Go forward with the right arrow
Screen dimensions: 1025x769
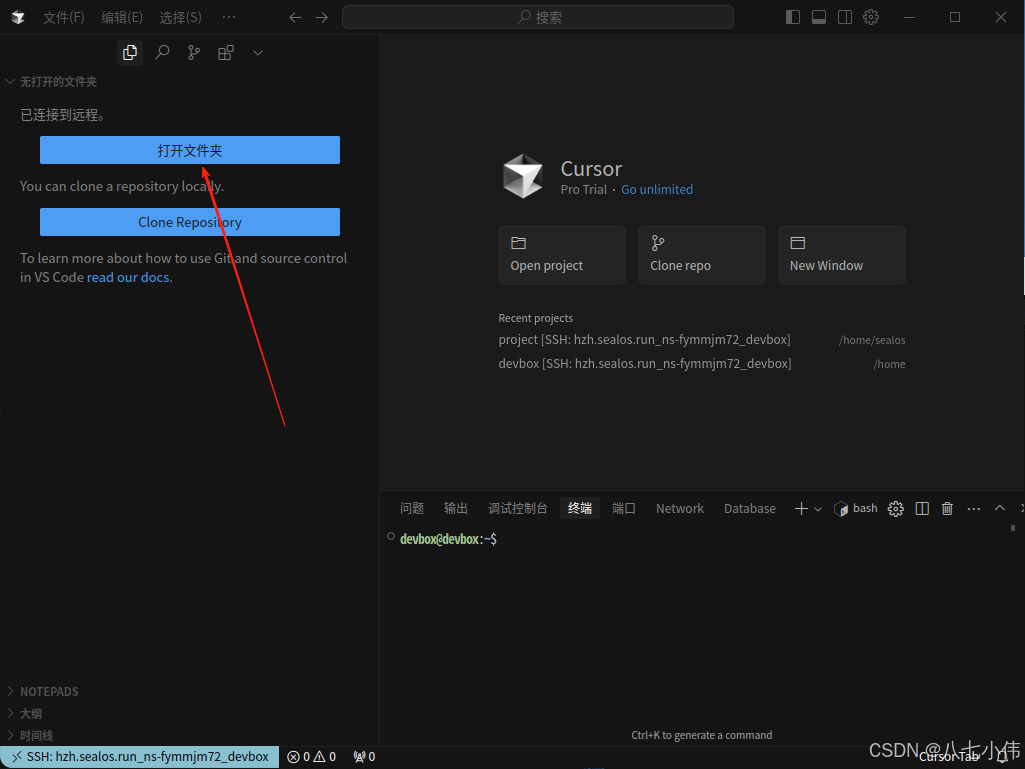point(322,18)
